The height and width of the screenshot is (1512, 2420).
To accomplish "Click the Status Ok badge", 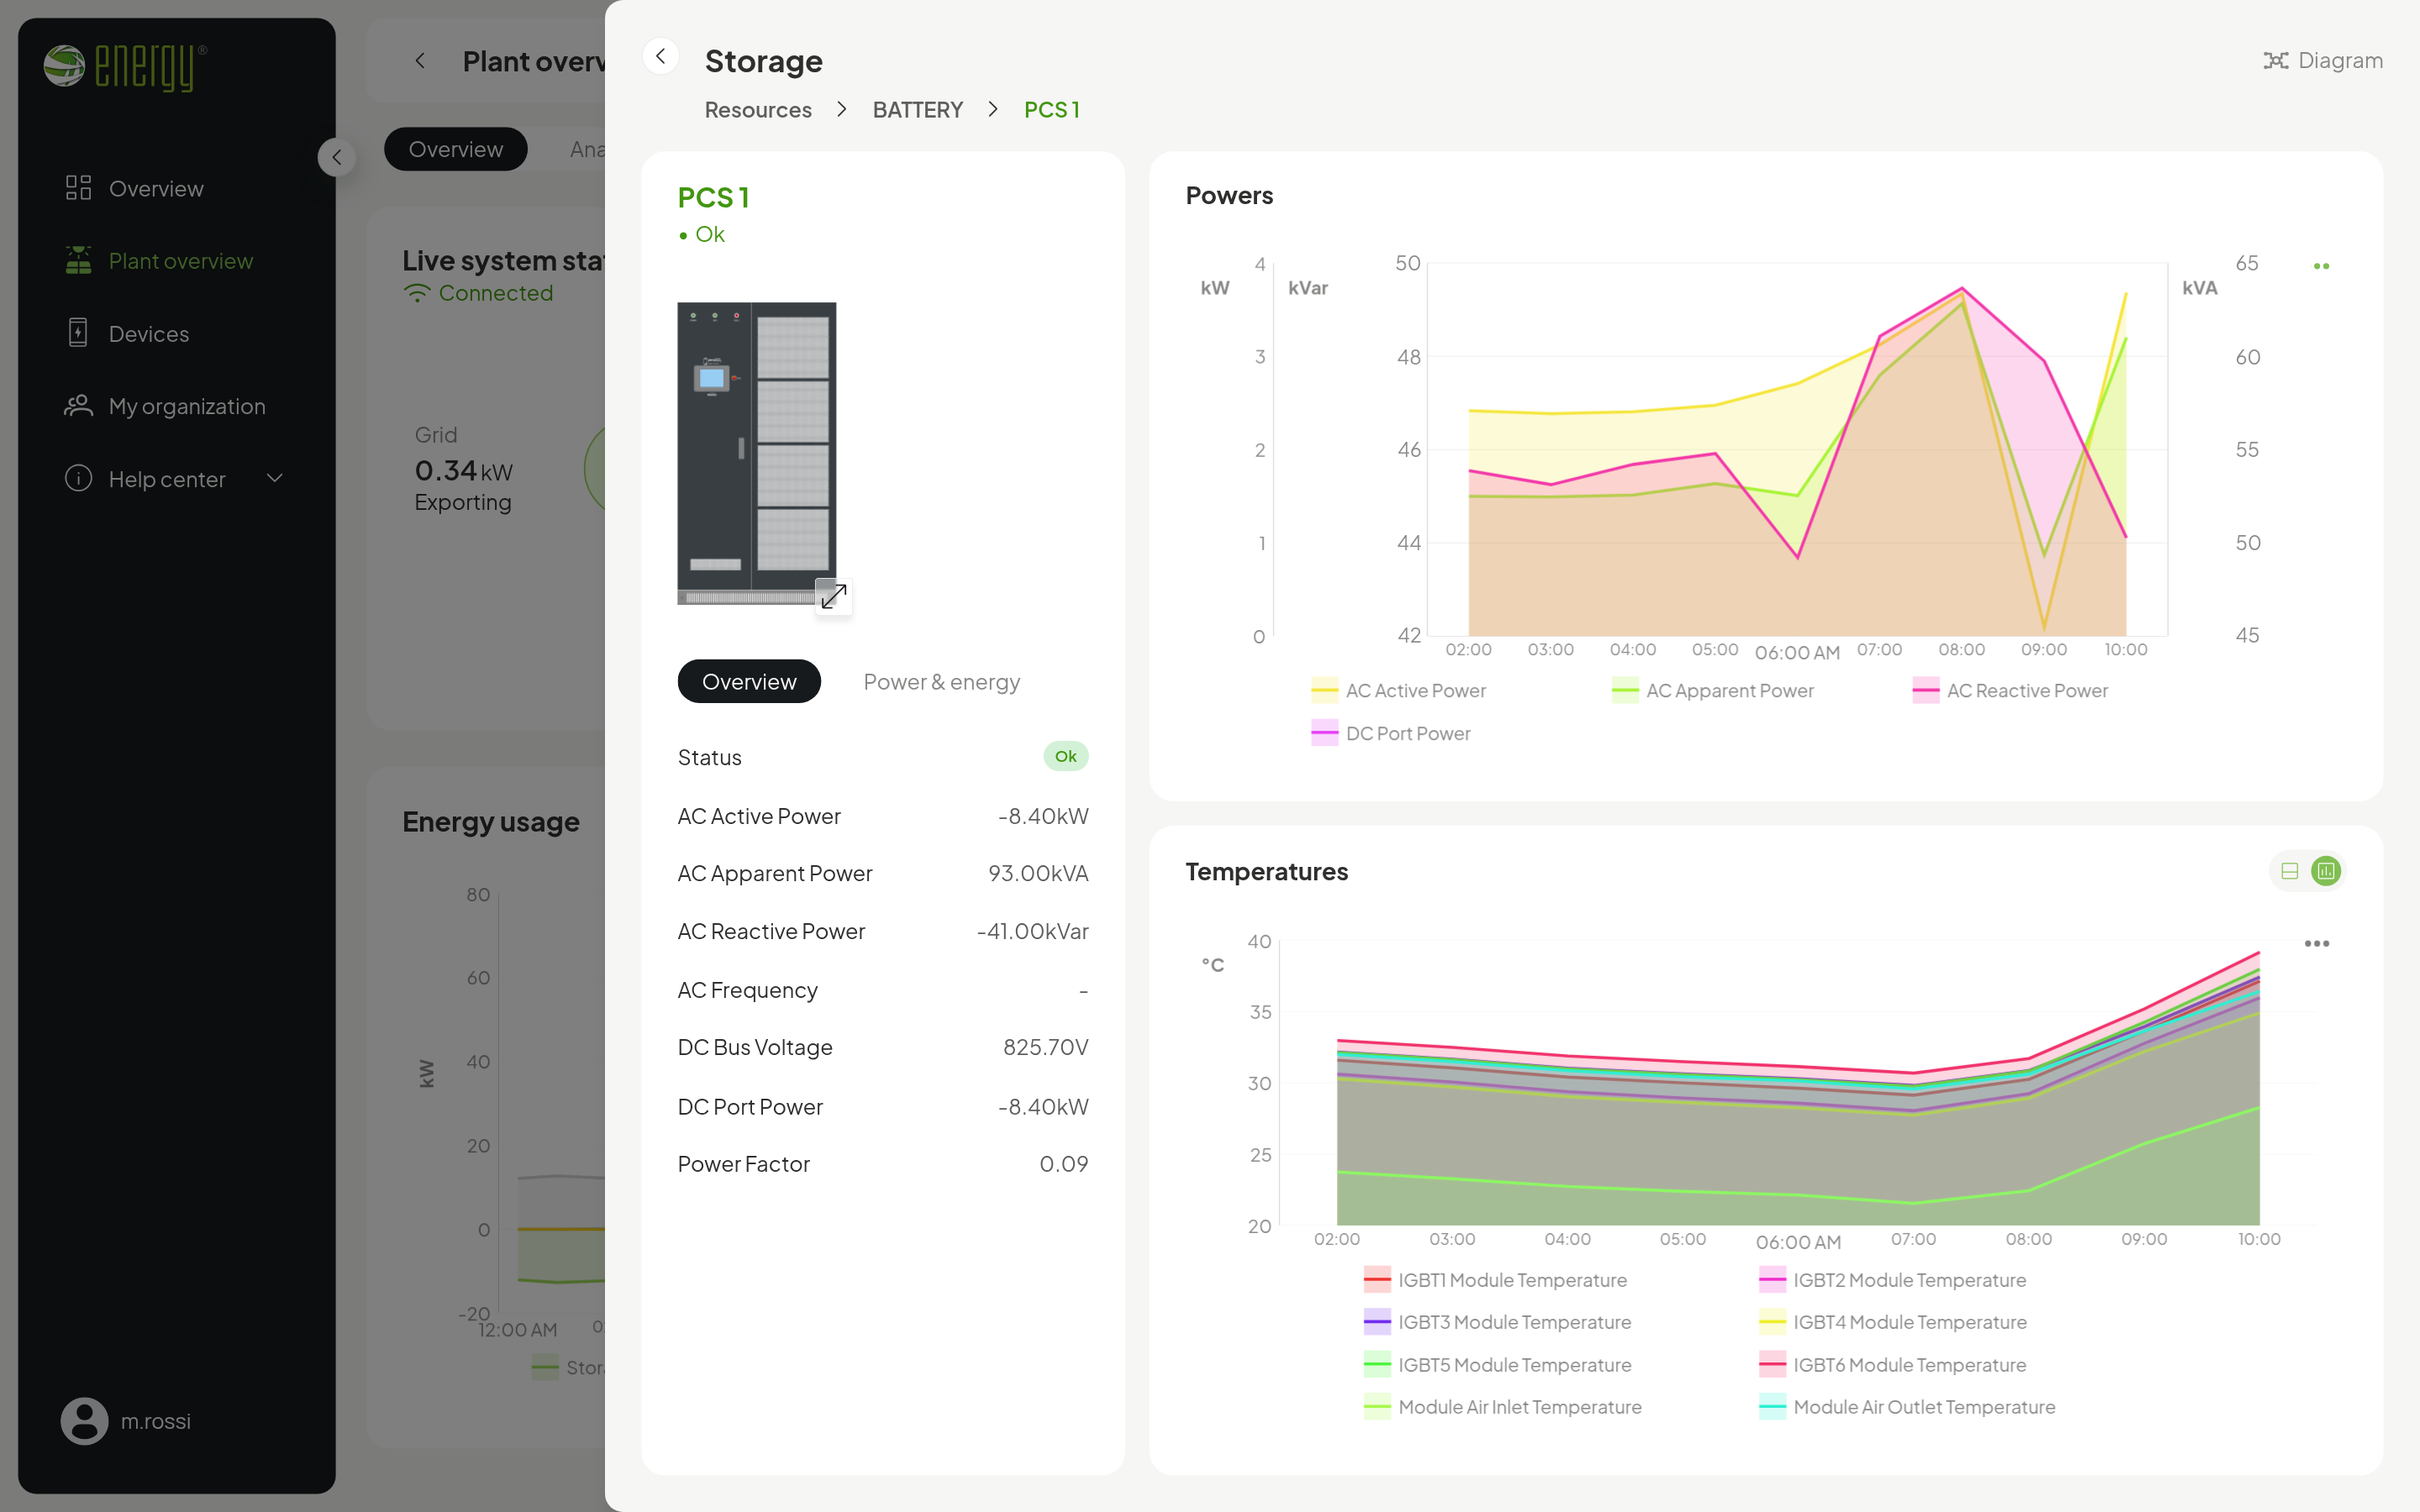I will (x=1065, y=756).
